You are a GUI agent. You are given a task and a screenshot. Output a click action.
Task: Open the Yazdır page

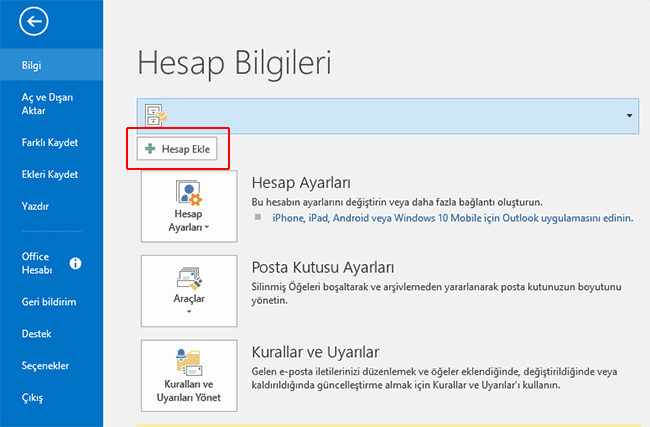click(36, 206)
